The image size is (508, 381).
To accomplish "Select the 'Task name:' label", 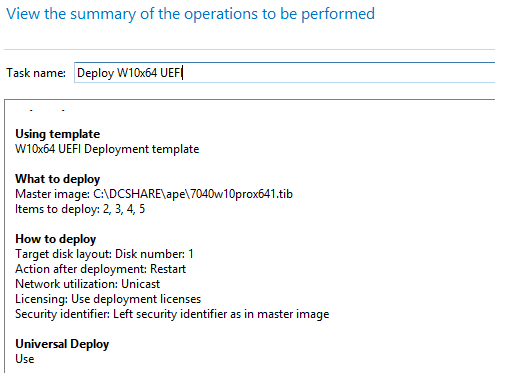I will point(36,73).
